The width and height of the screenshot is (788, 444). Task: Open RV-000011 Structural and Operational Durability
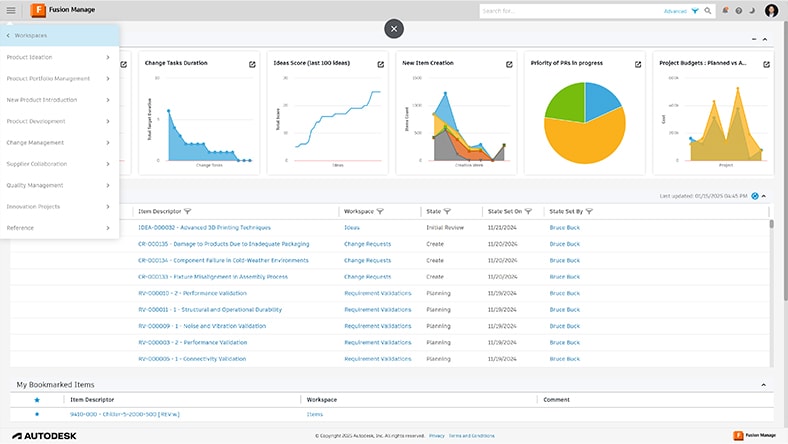tap(210, 310)
